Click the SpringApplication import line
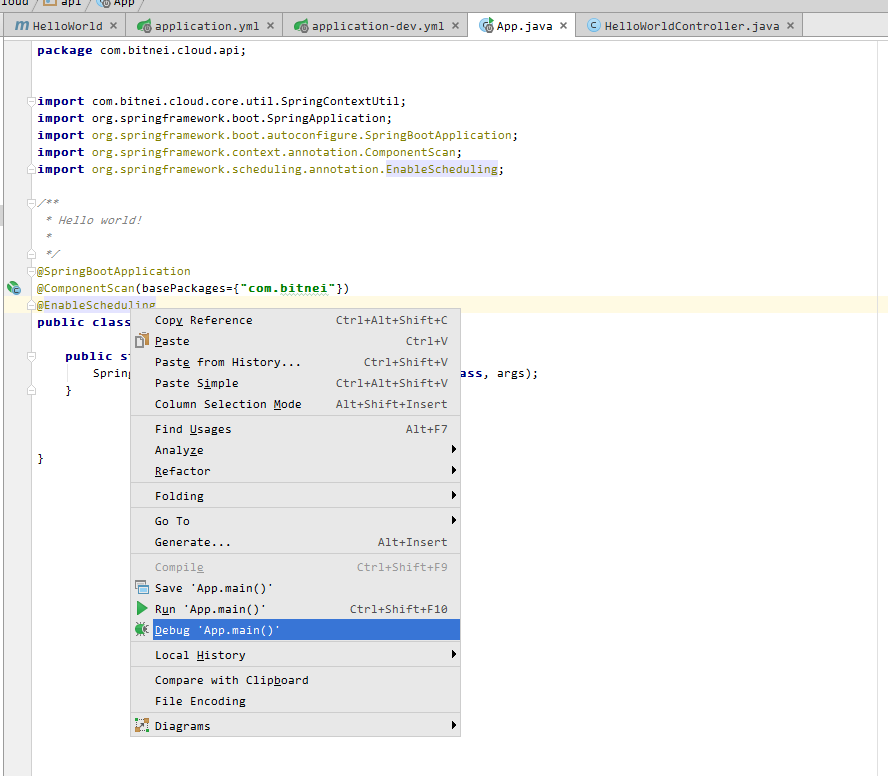The width and height of the screenshot is (888, 776). (x=215, y=118)
